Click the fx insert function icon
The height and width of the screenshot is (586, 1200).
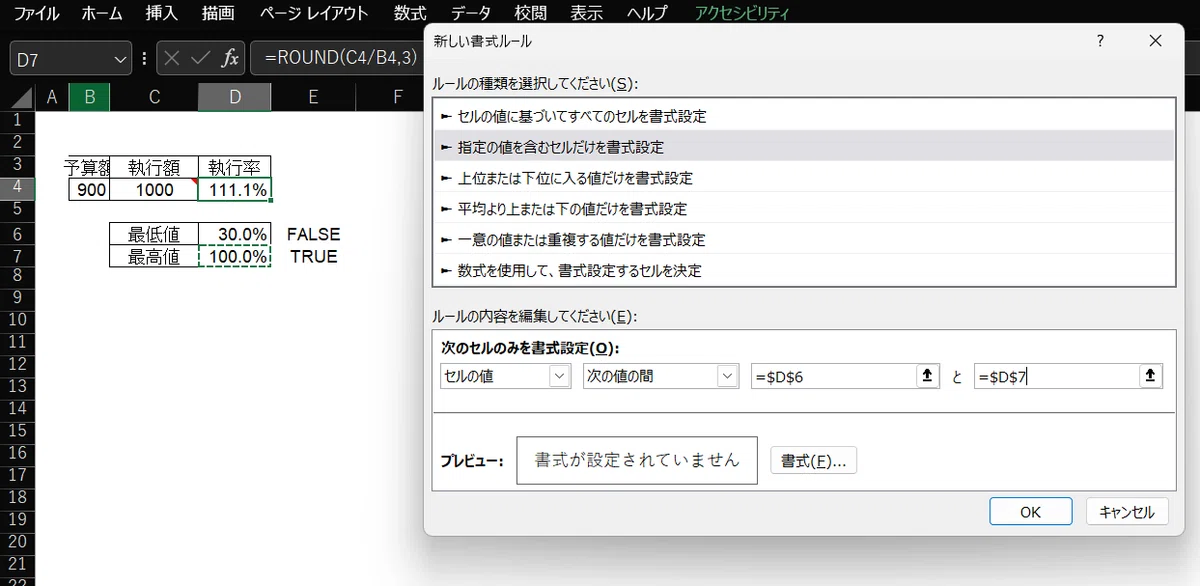coord(230,58)
